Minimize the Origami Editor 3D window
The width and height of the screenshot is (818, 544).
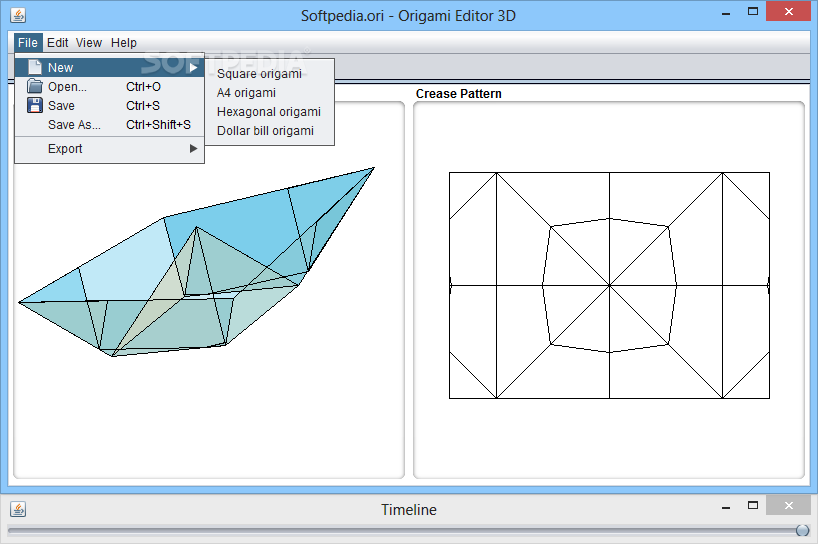tap(726, 13)
